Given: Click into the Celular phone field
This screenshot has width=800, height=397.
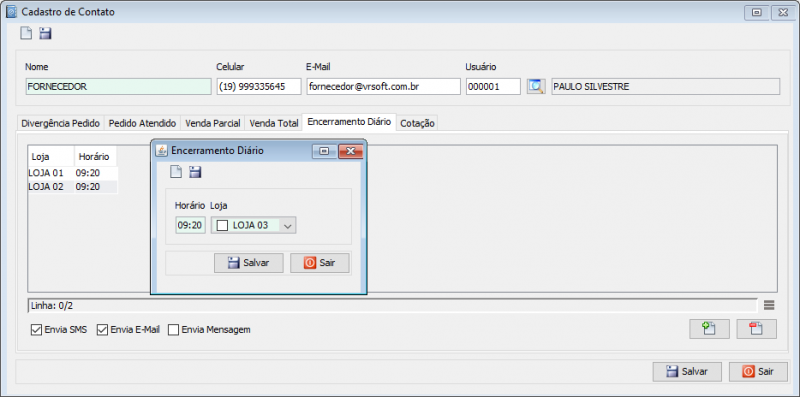Looking at the screenshot, I should 259,86.
